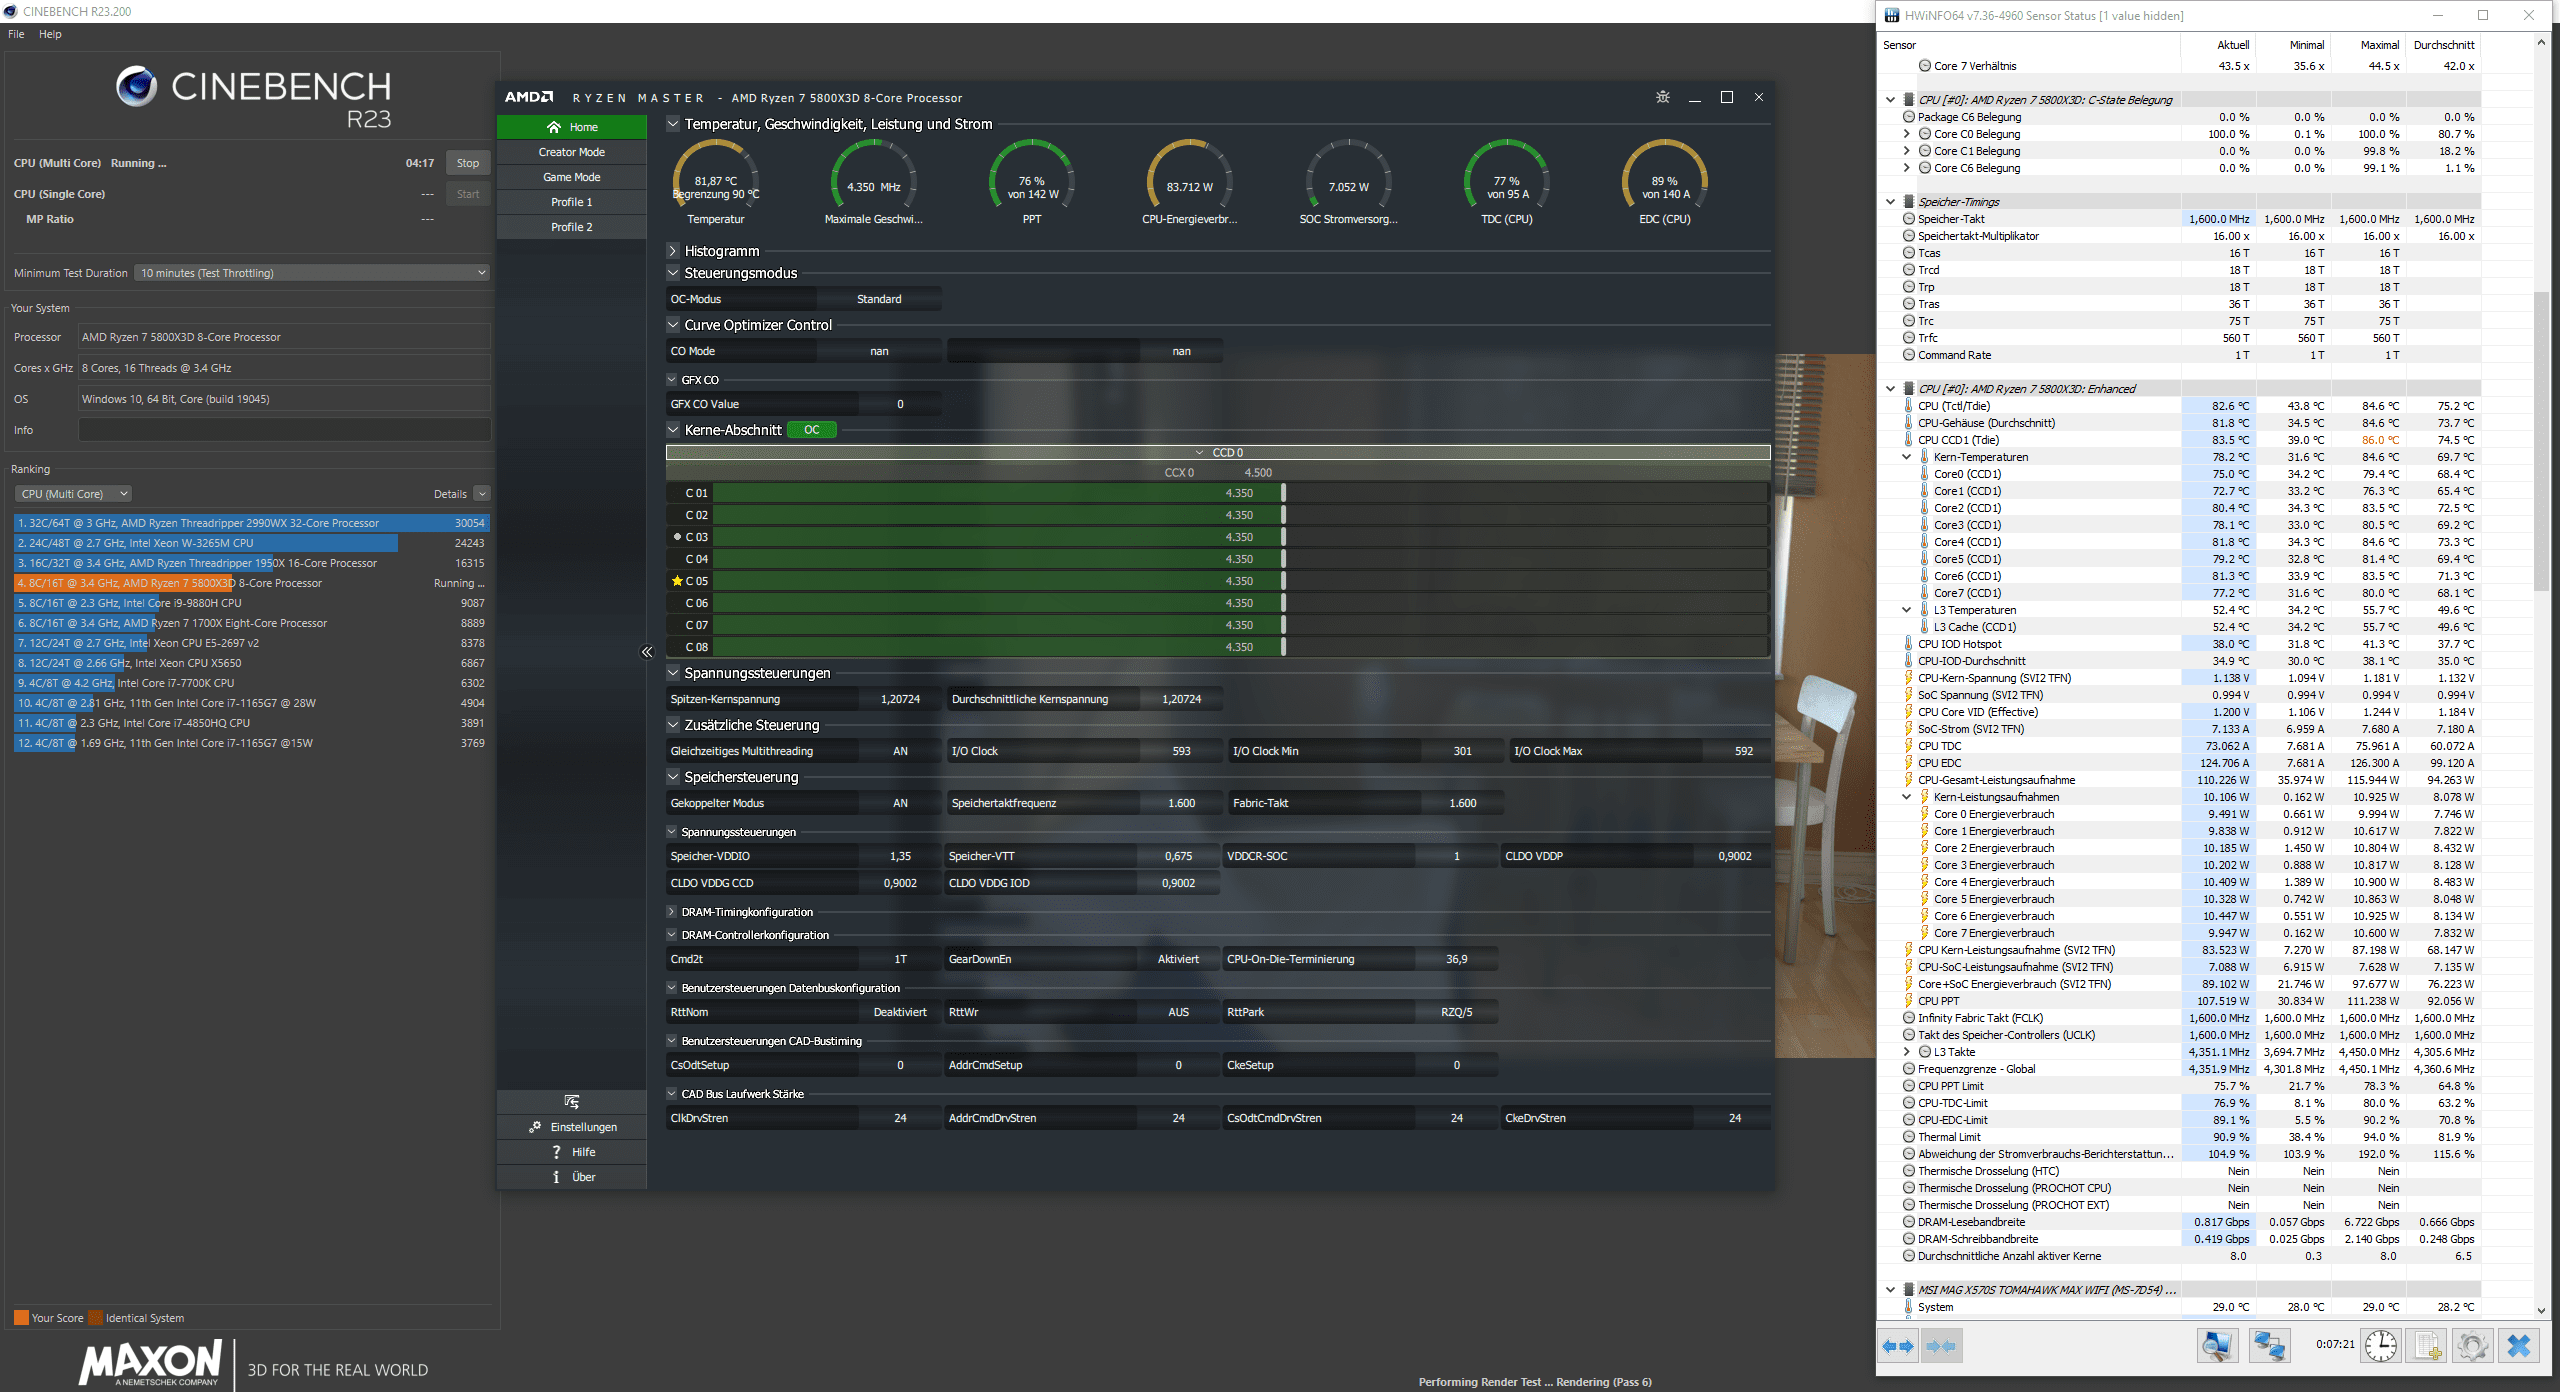This screenshot has width=2560, height=1392.
Task: Collapse the Spannungssteuerungen section
Action: 673,673
